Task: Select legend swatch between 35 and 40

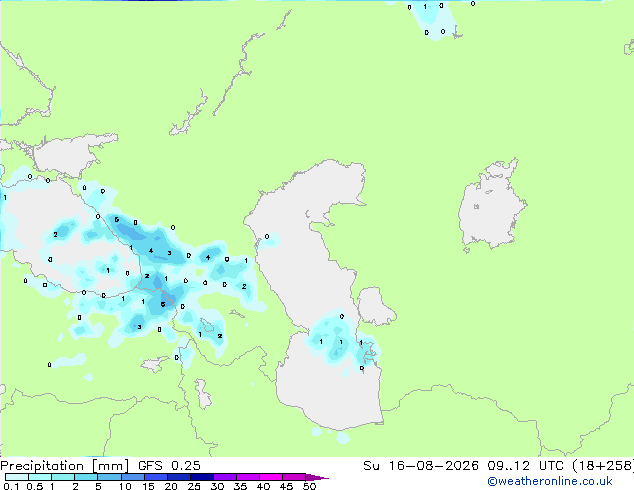Action: point(247,477)
